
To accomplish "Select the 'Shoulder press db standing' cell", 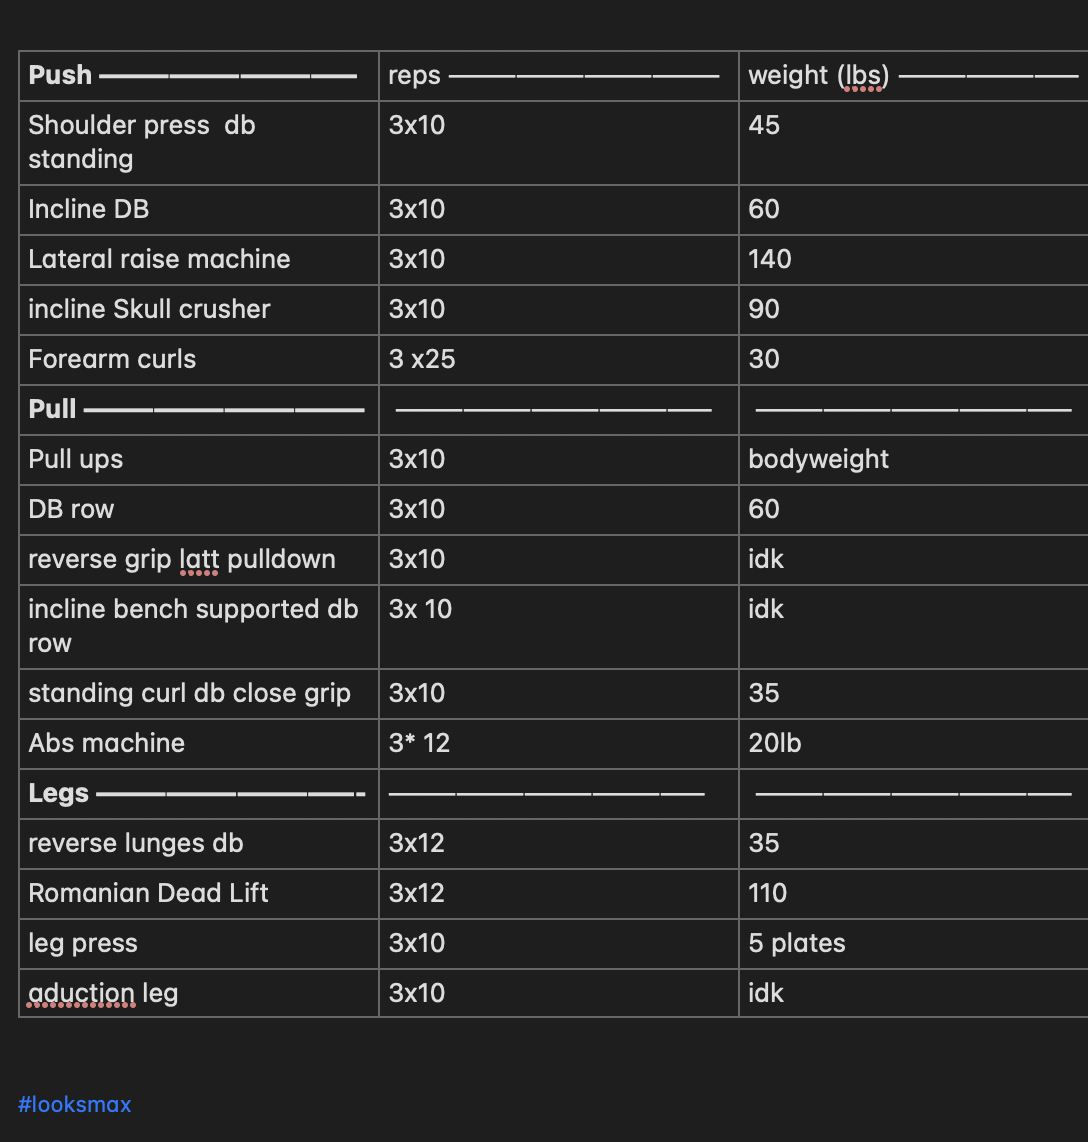I will click(199, 143).
